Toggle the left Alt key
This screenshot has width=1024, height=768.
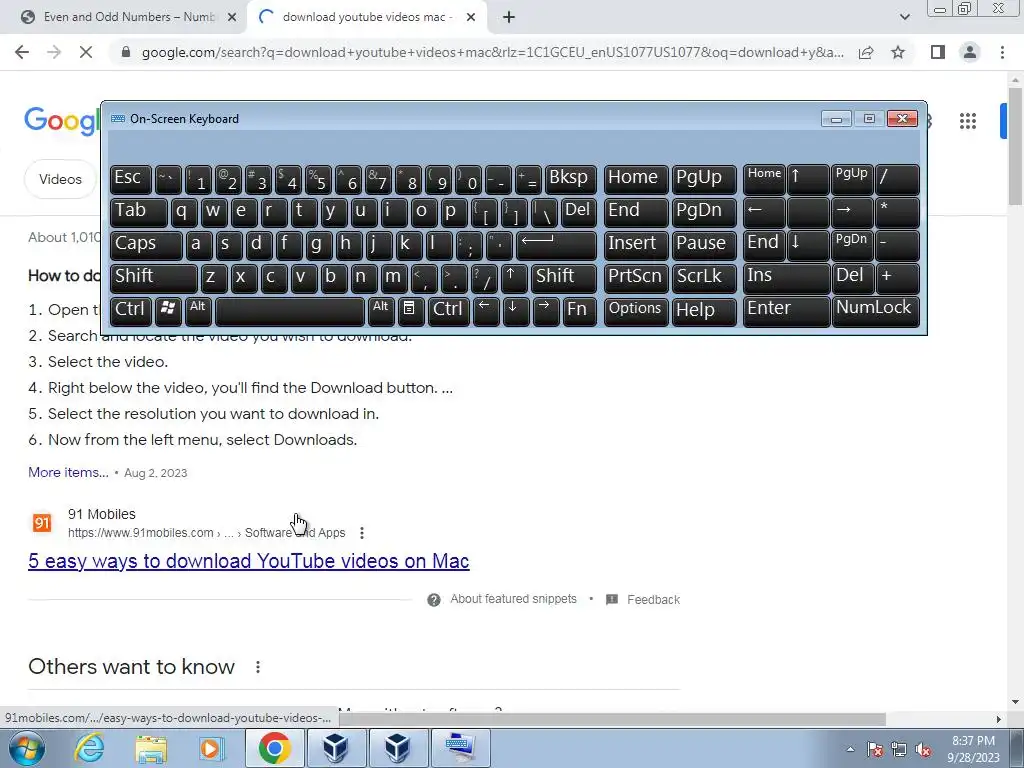point(199,310)
